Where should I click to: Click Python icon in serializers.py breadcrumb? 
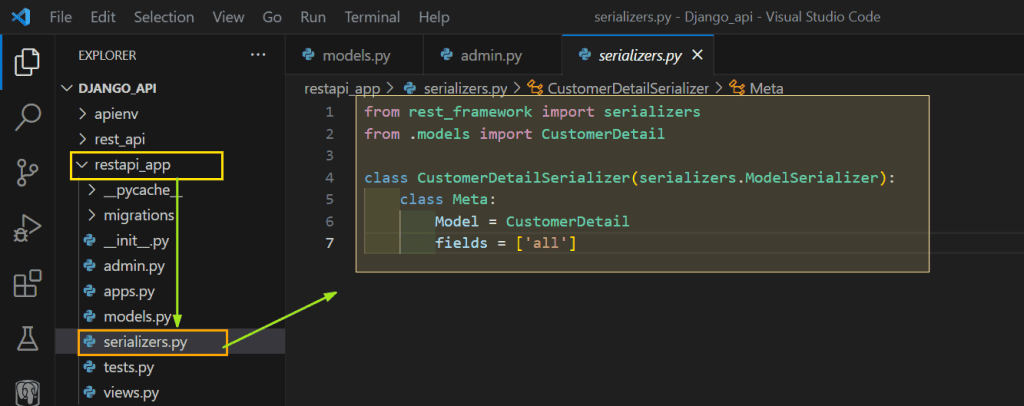[x=411, y=87]
